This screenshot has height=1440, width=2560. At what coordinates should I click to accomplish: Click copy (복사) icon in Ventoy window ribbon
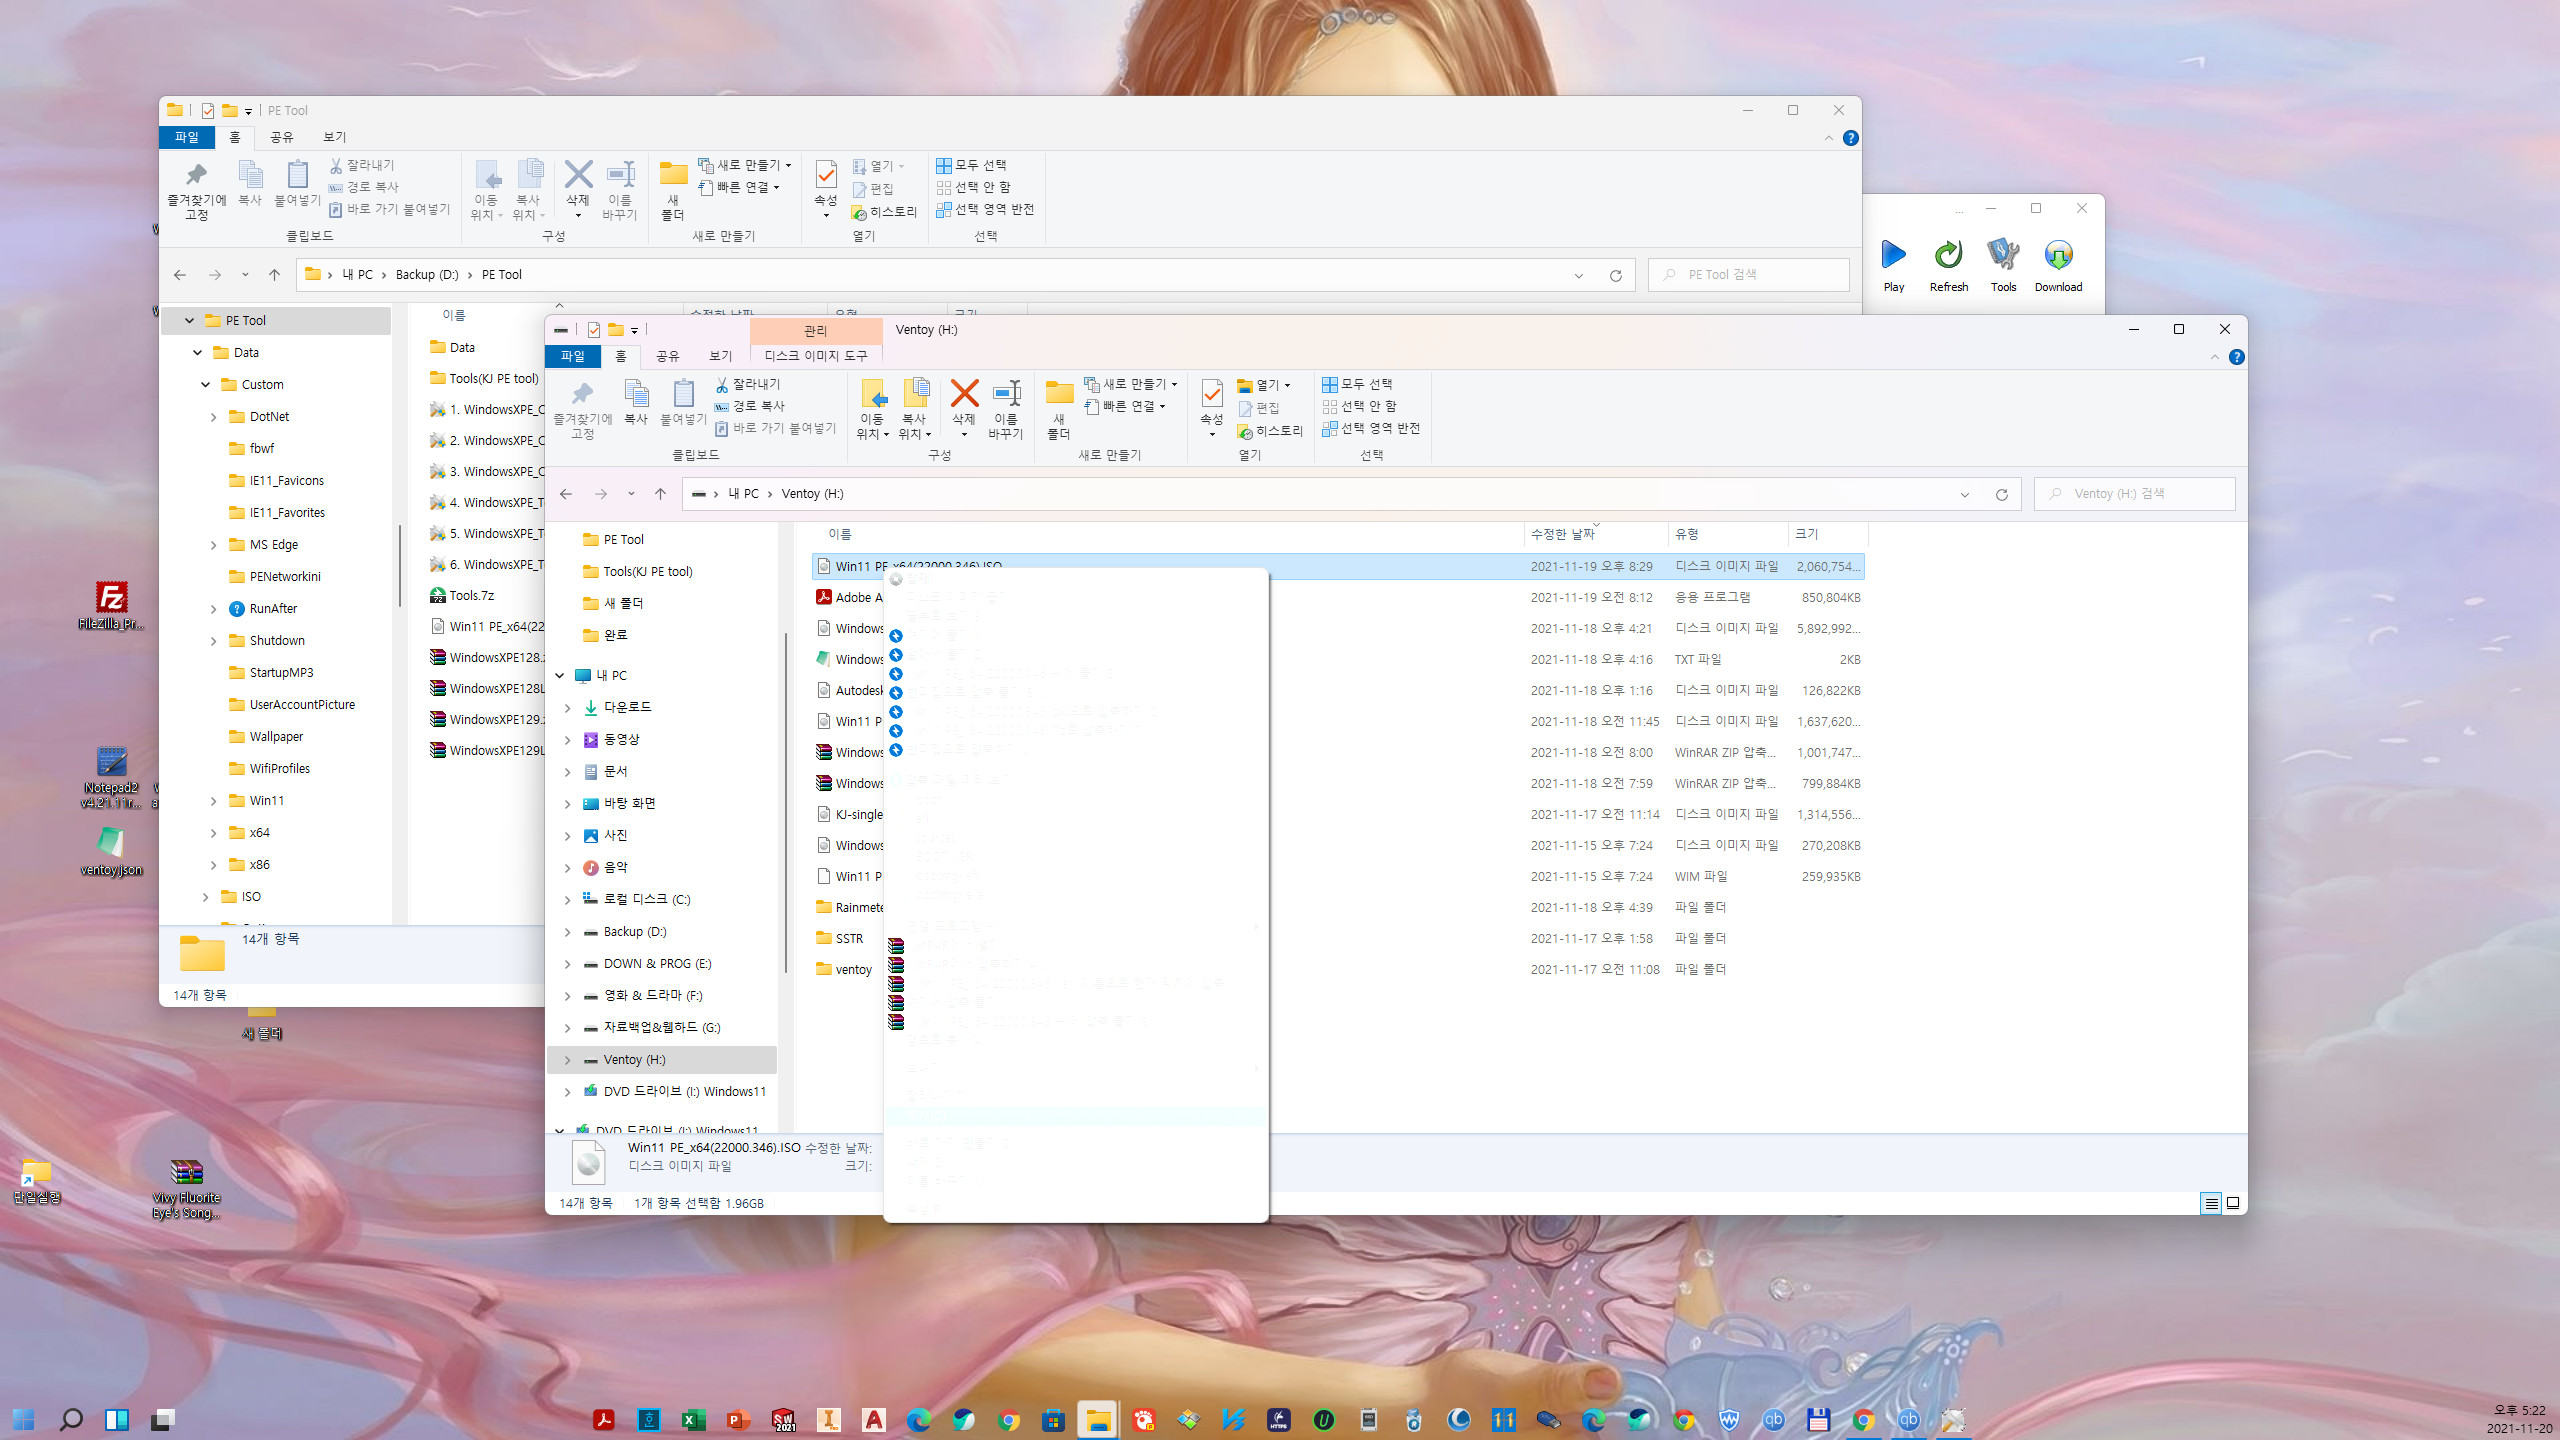(x=636, y=403)
